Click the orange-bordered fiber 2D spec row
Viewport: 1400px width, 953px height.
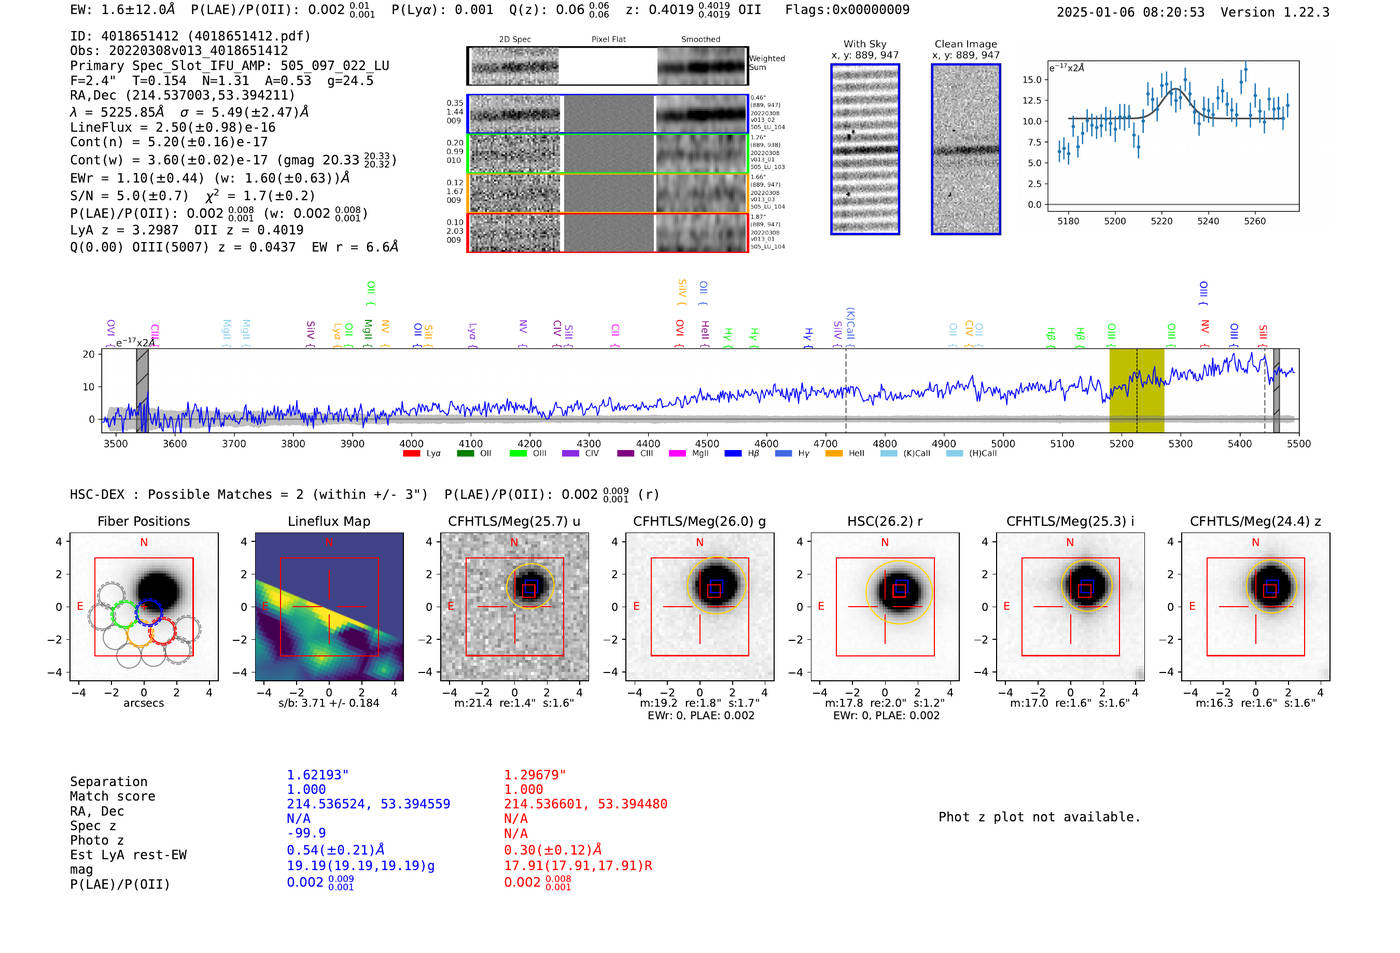608,193
